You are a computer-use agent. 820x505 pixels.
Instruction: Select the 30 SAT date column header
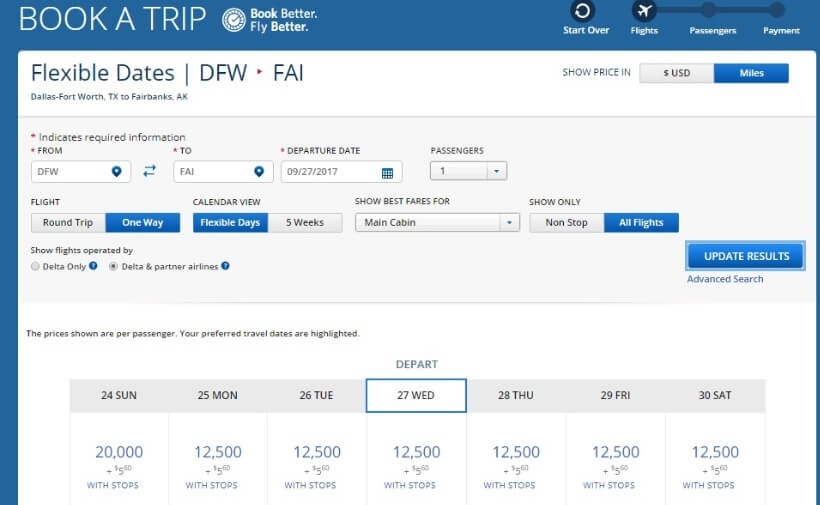pos(715,396)
